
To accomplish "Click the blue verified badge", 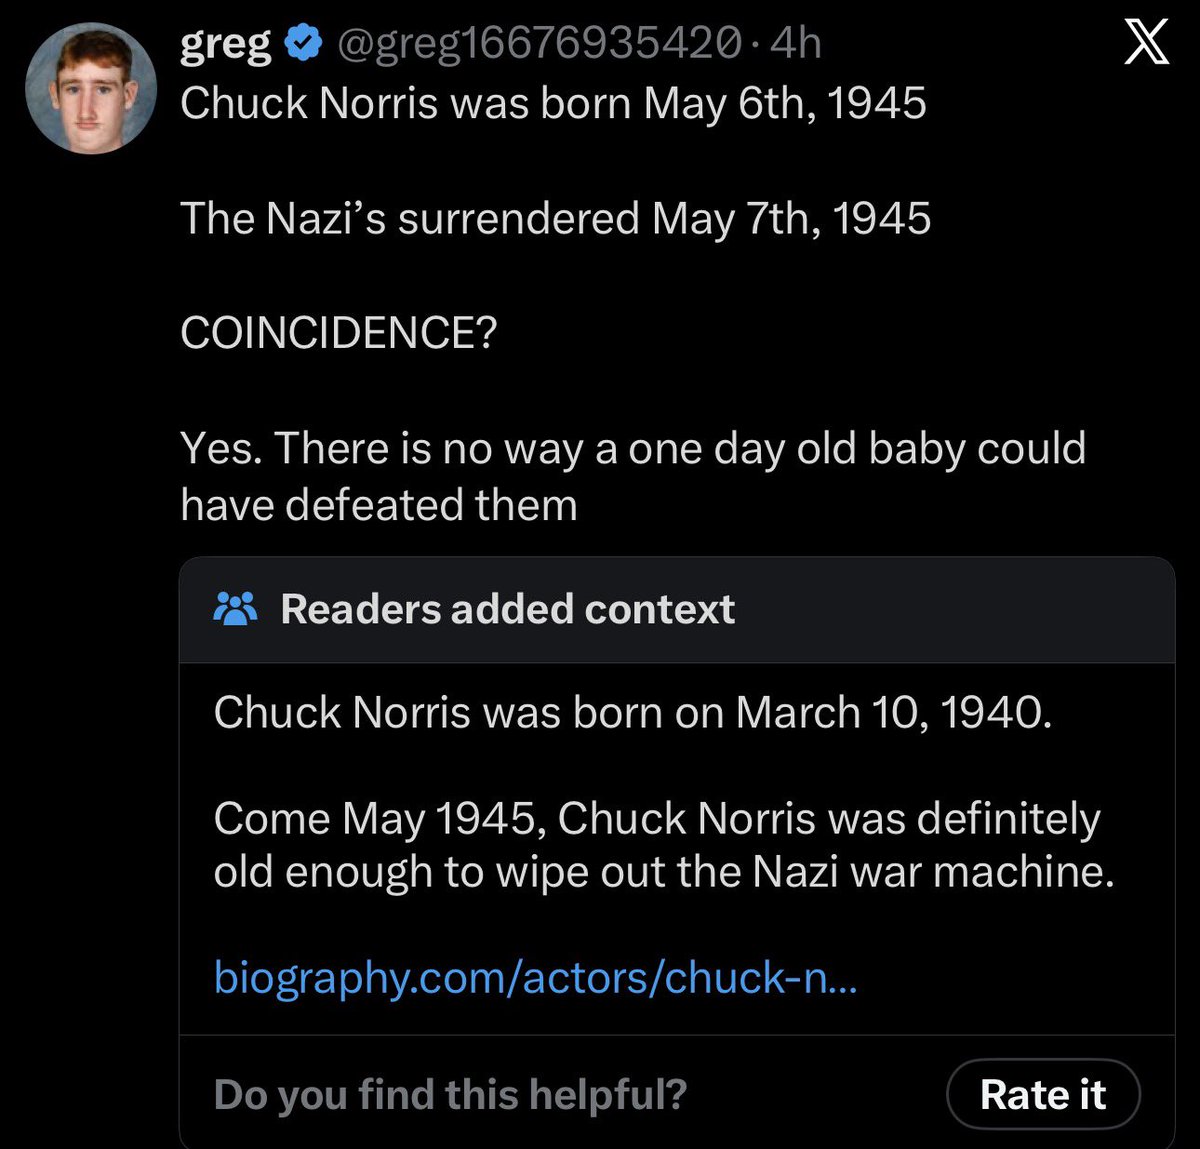I will (x=304, y=43).
